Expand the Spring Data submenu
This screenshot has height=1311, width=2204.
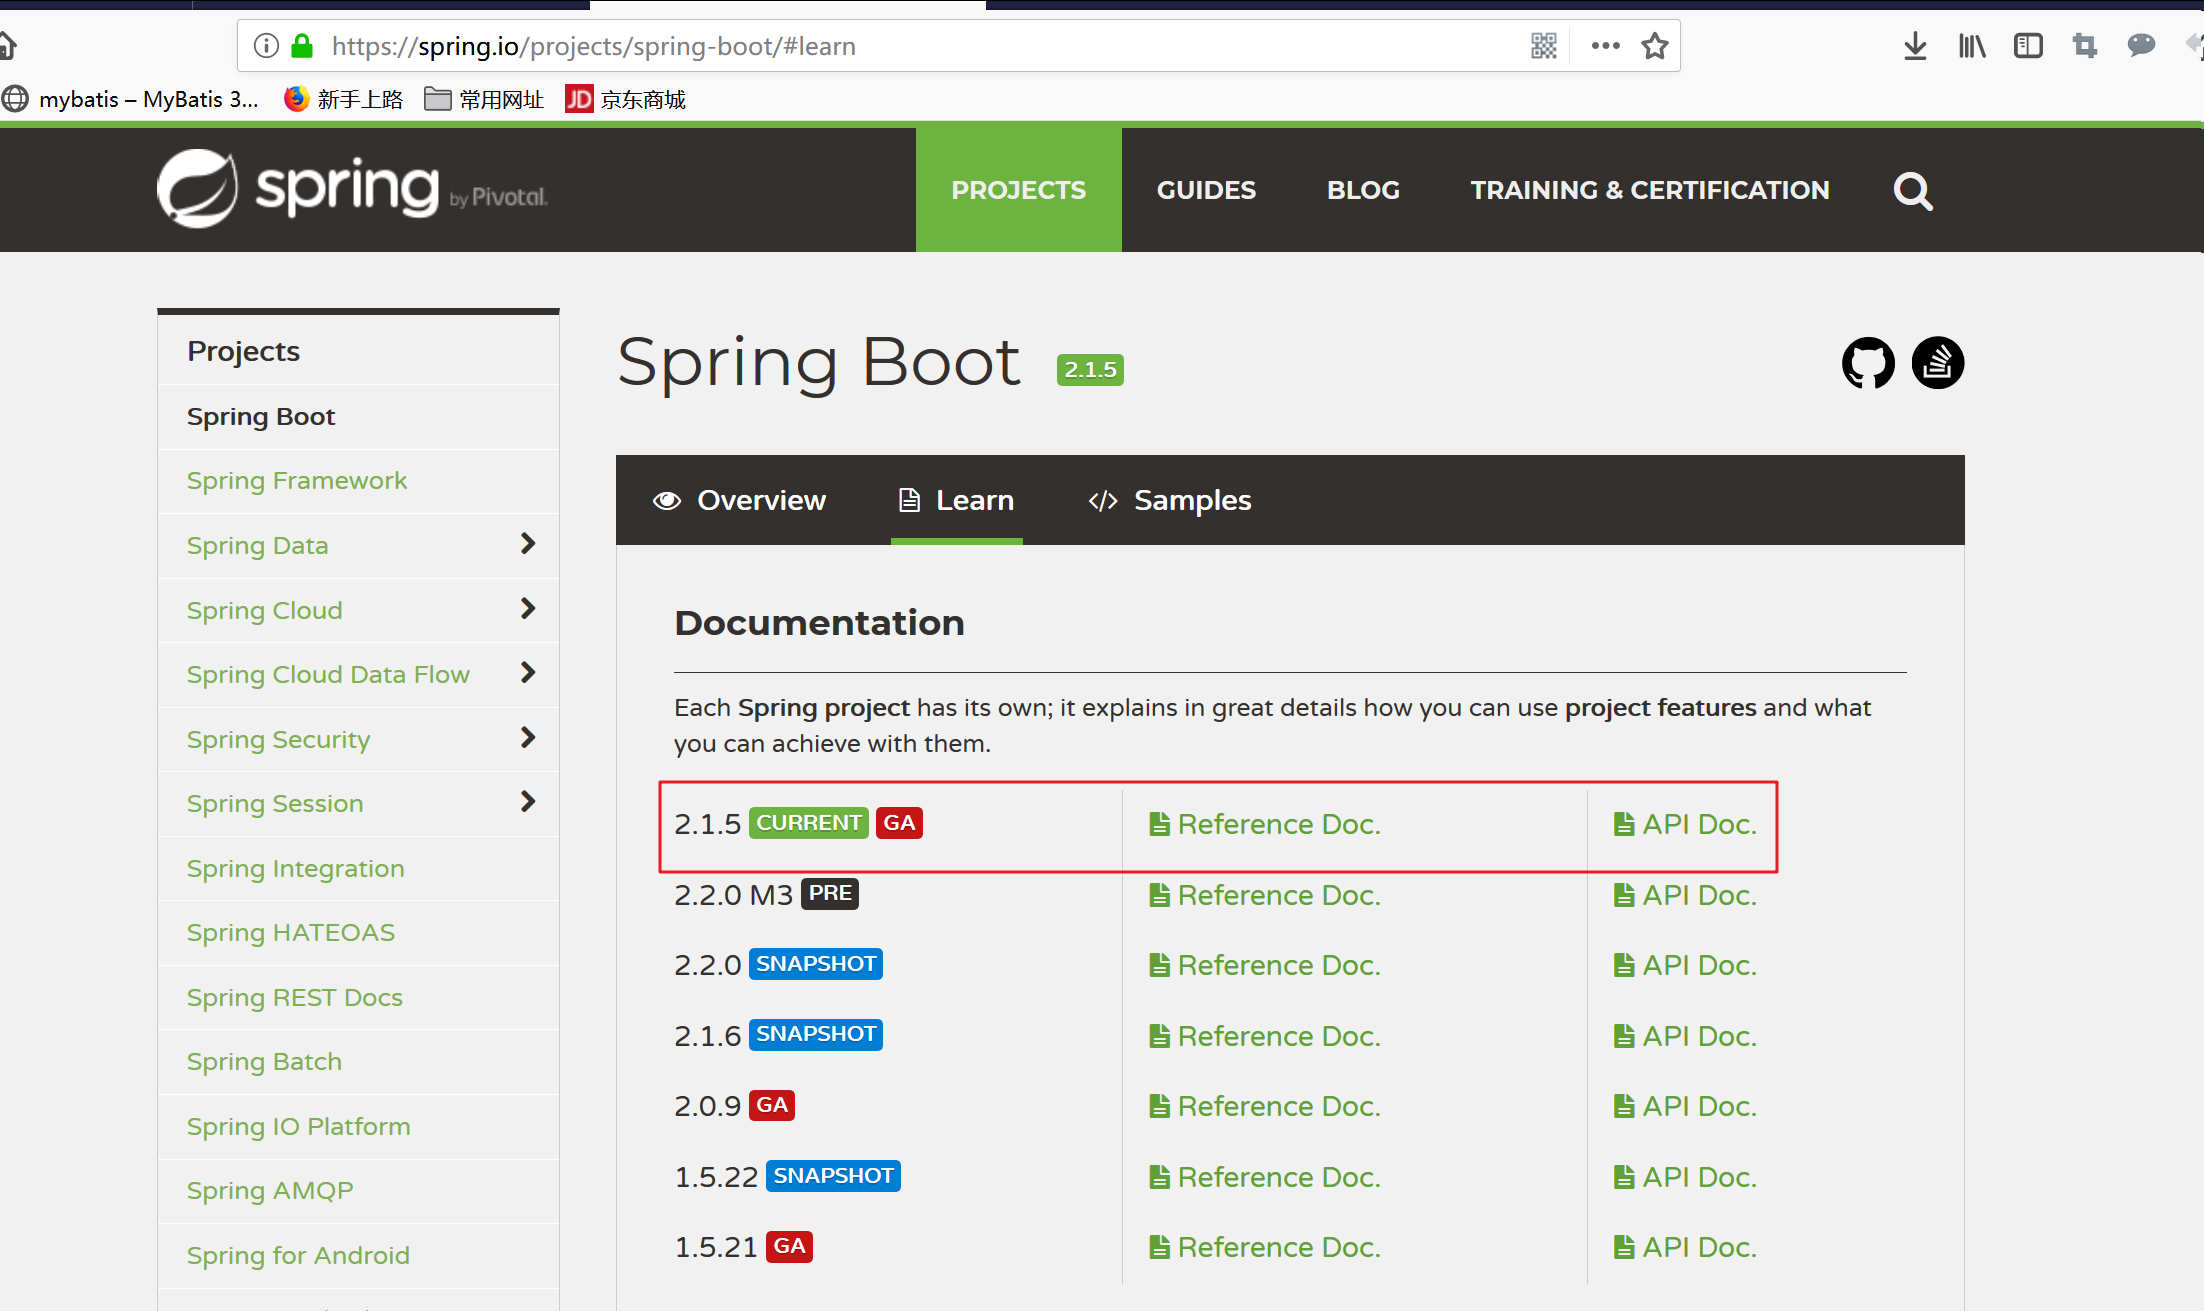(527, 544)
